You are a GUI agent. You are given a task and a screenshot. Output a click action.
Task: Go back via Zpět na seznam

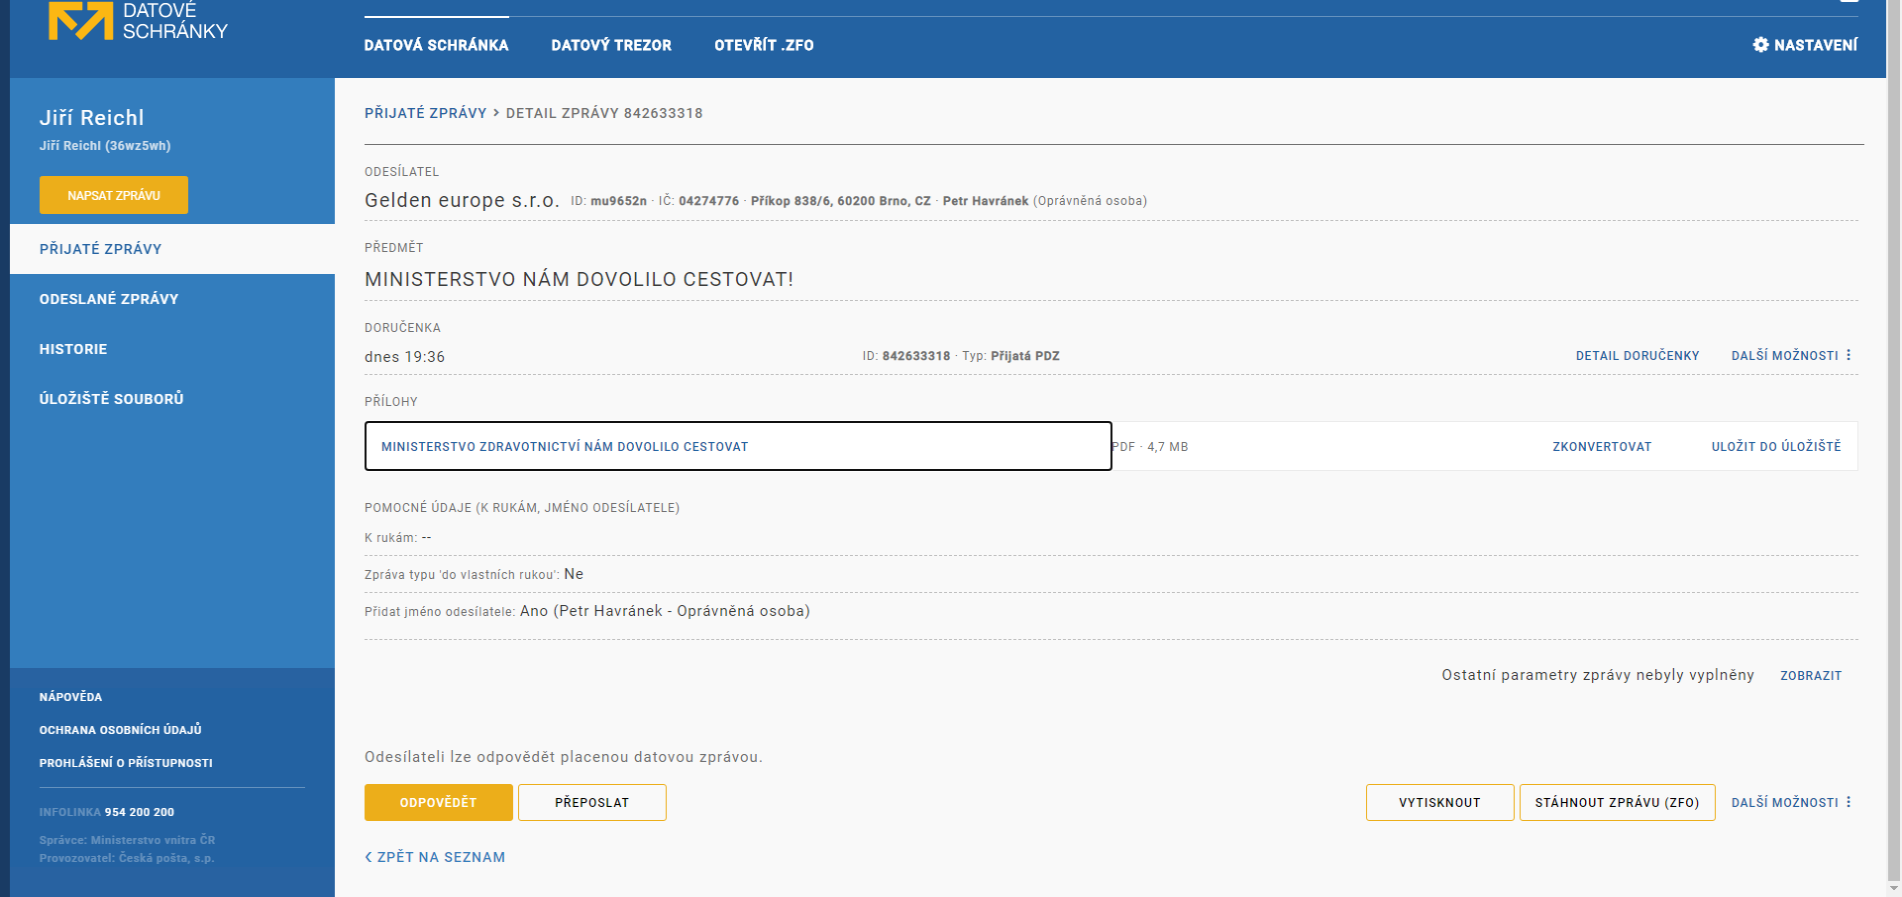point(435,857)
